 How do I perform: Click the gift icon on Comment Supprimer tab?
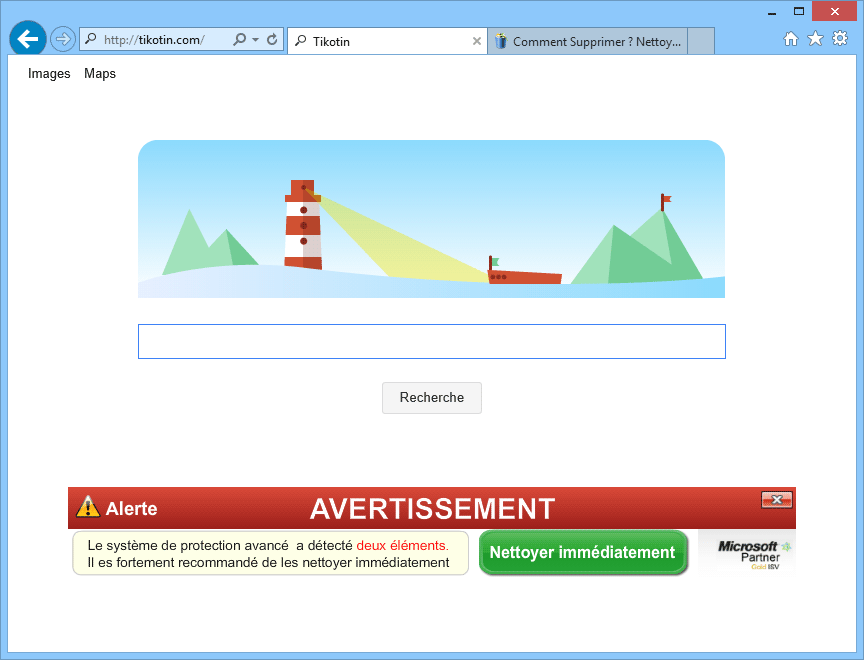[500, 41]
